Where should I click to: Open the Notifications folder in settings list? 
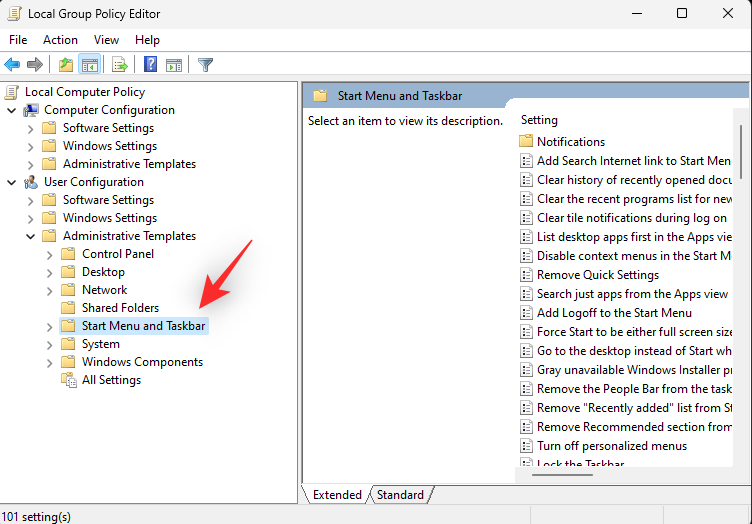coord(571,141)
